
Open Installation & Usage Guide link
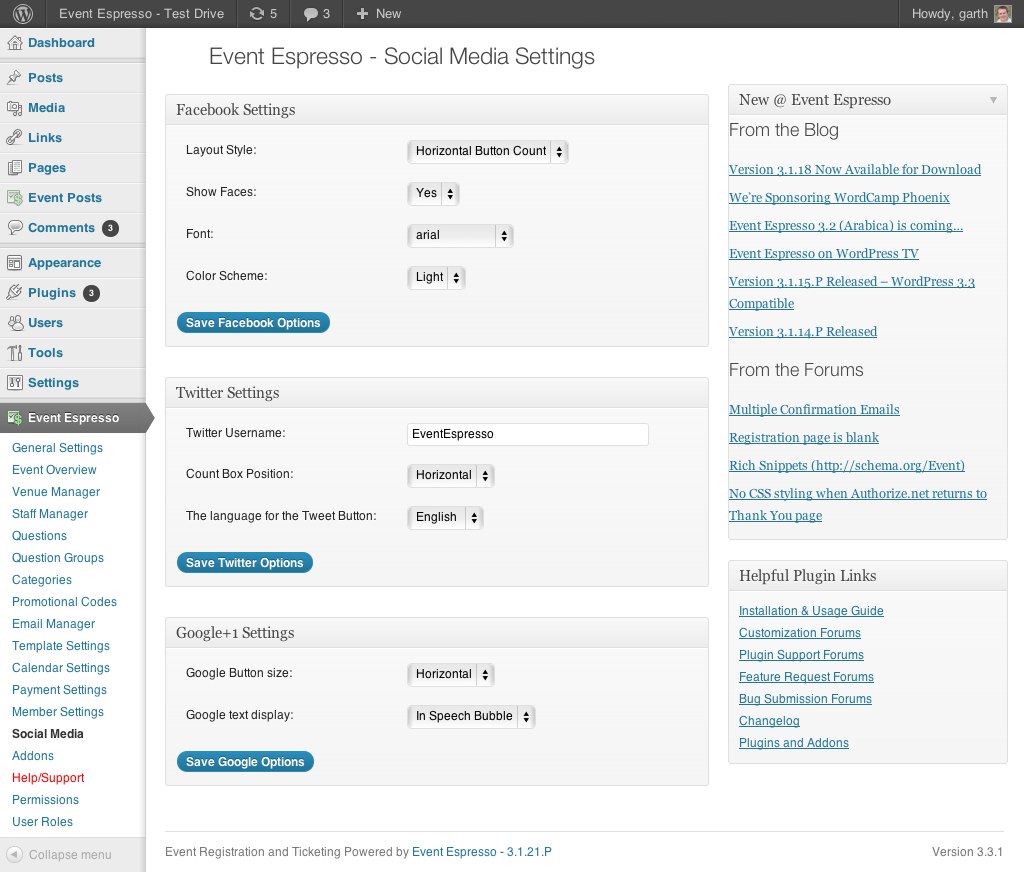pyautogui.click(x=811, y=611)
